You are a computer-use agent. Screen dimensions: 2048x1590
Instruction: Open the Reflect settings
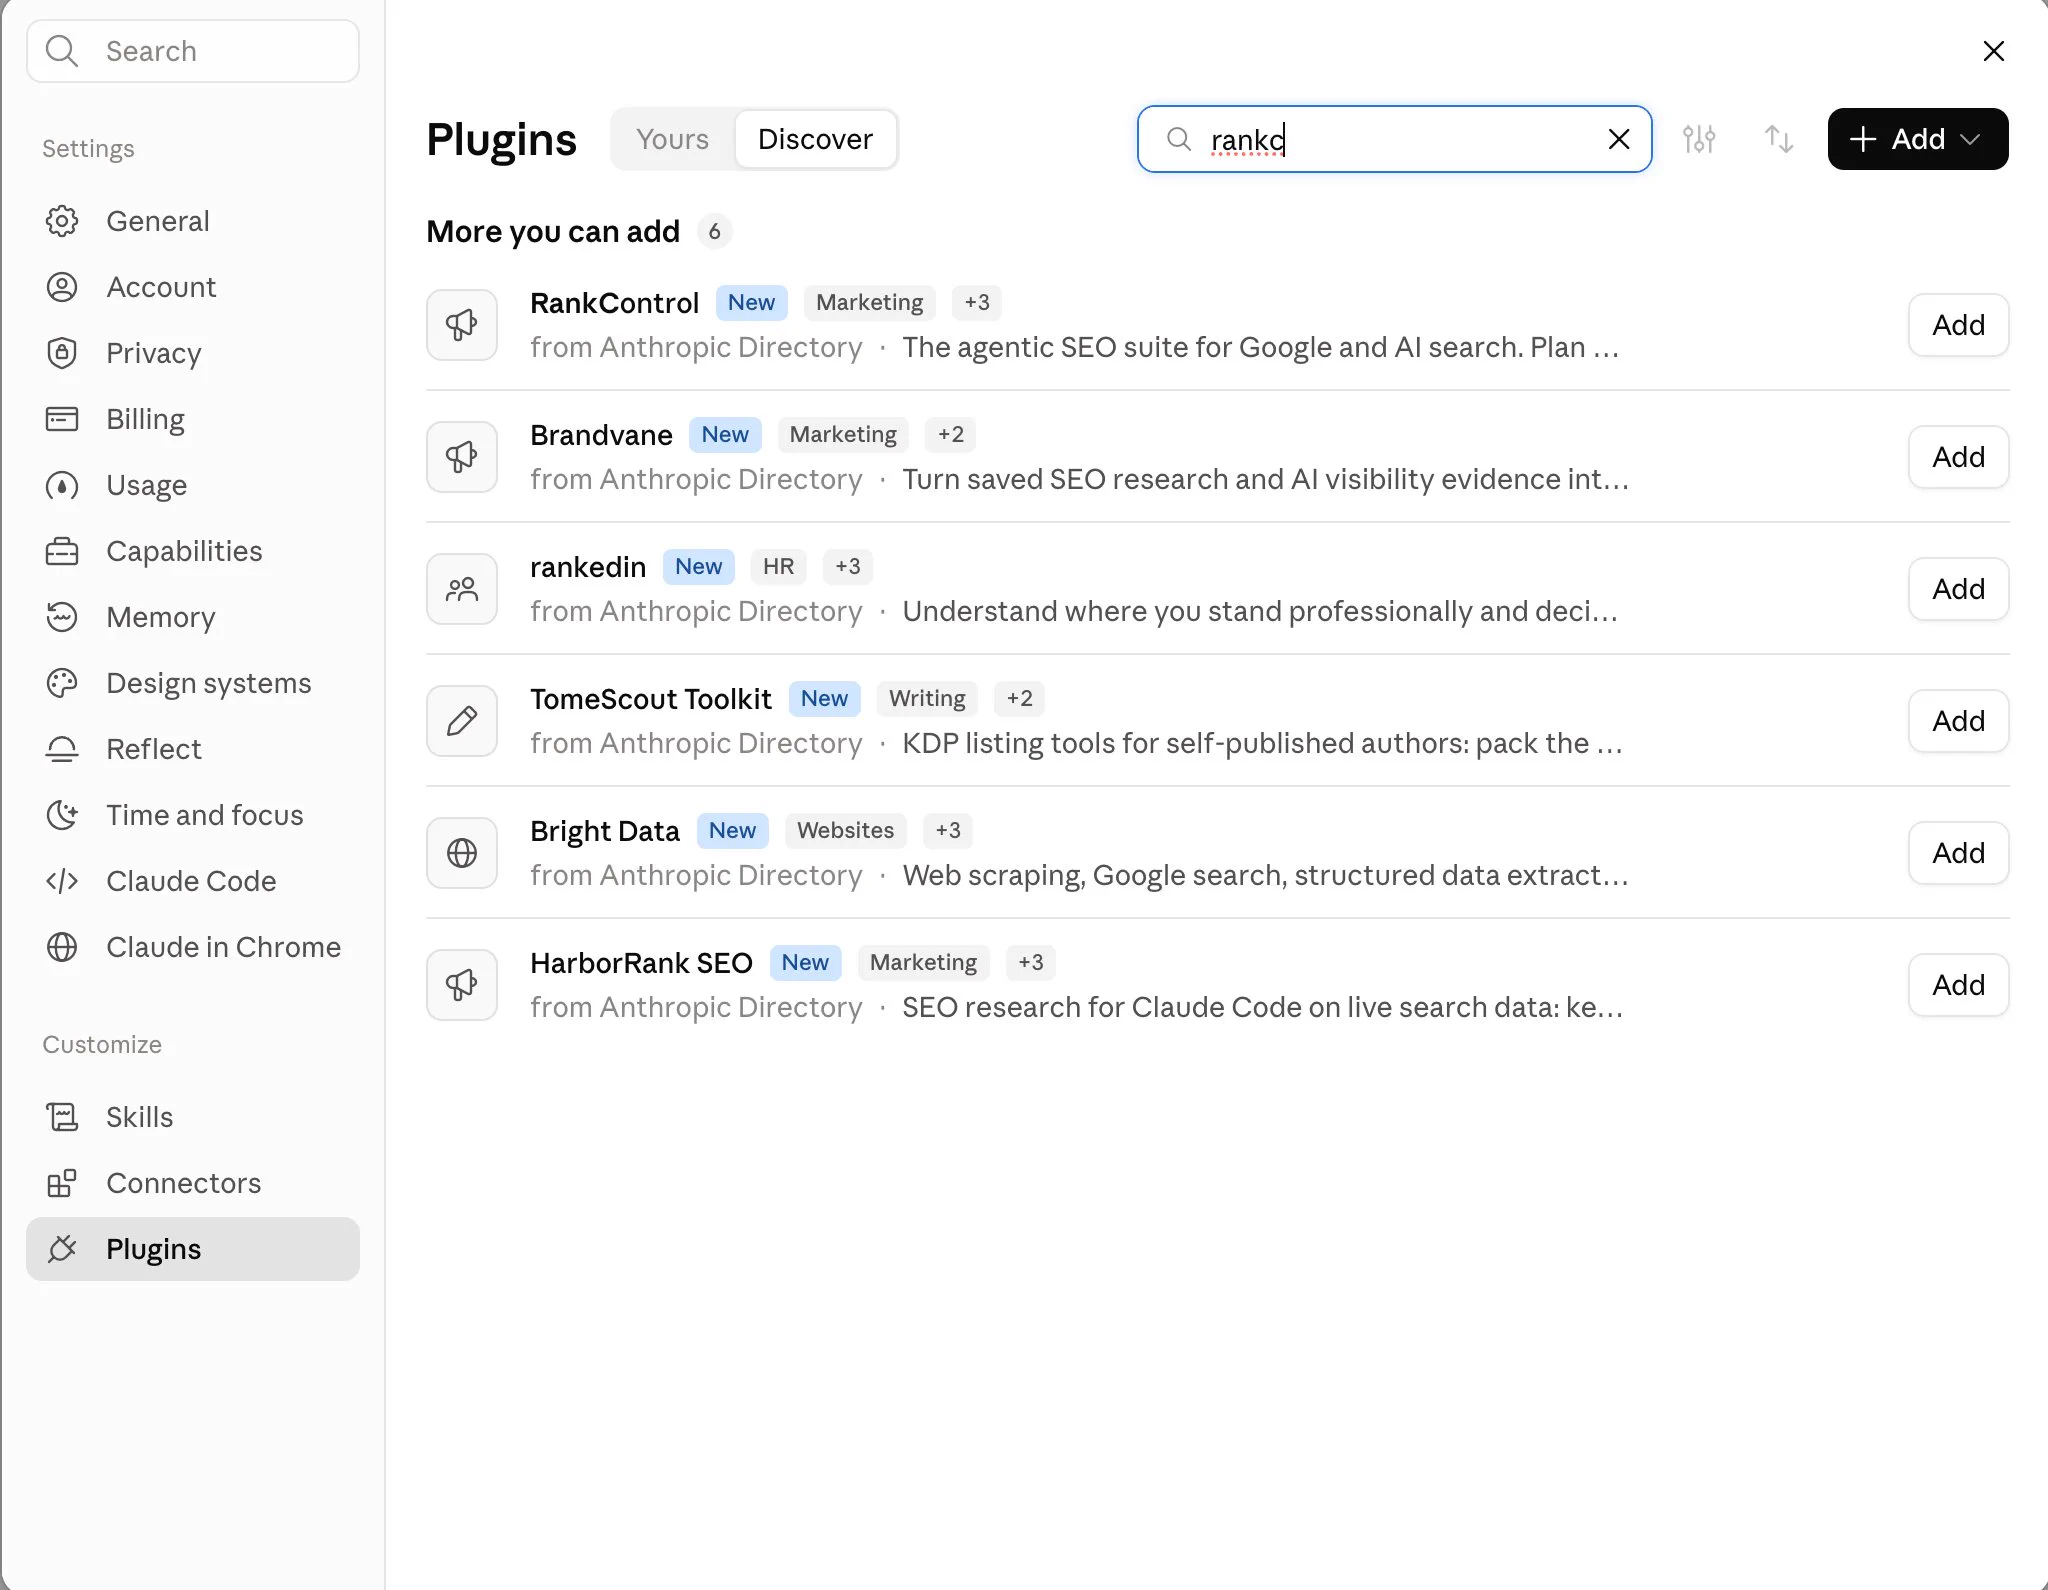[193, 749]
